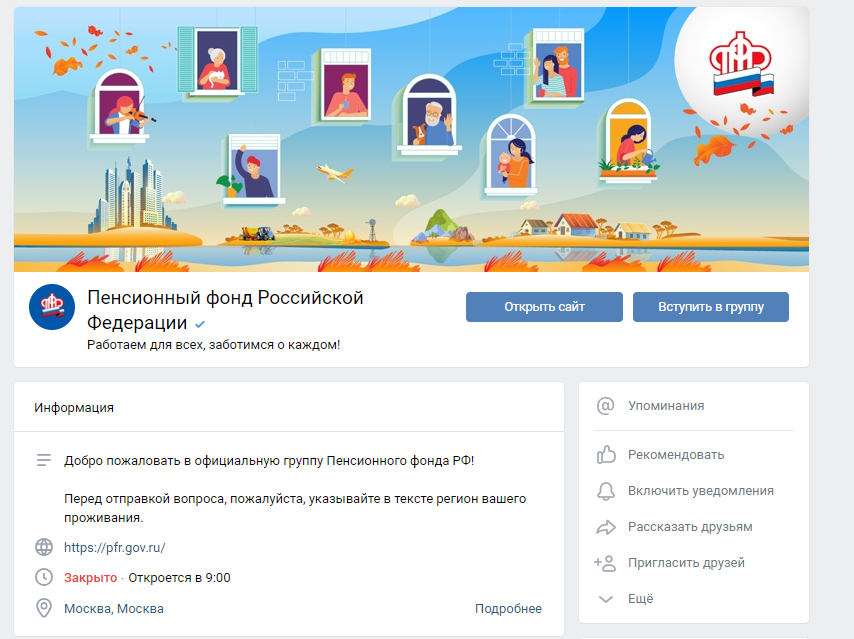Click the text Откроется в 9:00
Screen dimensions: 854x639
pos(179,578)
